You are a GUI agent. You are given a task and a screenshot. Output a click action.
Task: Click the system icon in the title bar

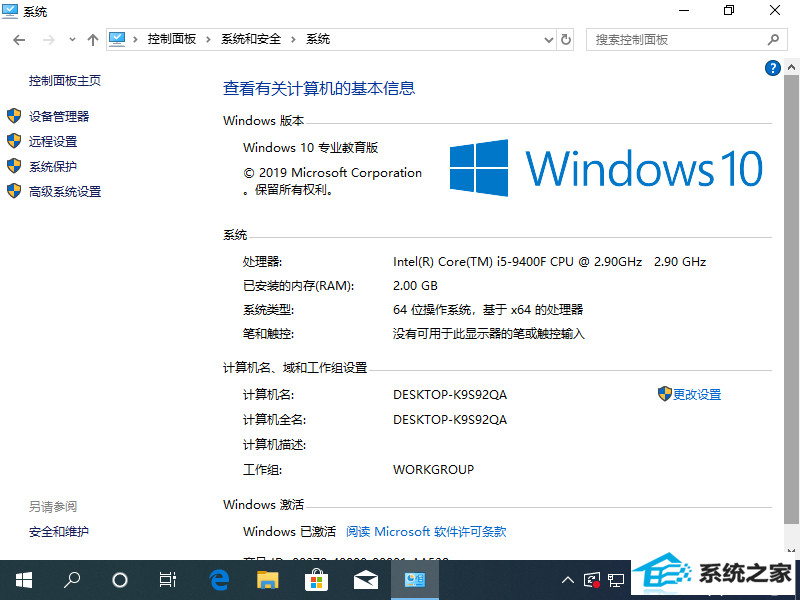click(x=10, y=11)
